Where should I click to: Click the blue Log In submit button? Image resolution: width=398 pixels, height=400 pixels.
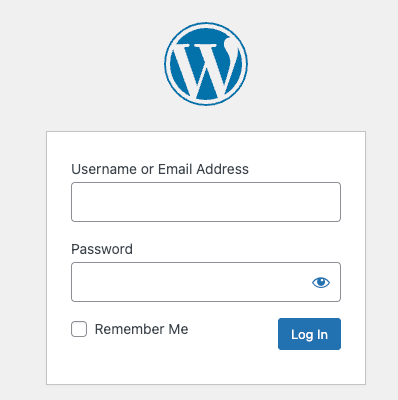click(x=309, y=334)
